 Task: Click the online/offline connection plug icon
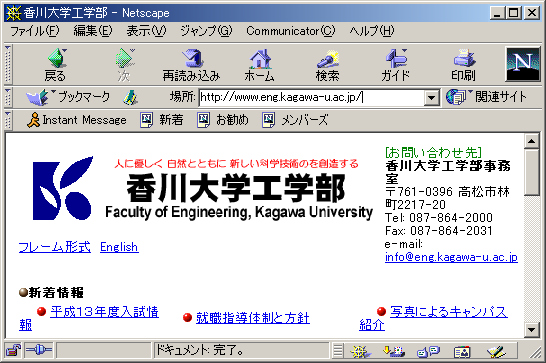[39, 350]
